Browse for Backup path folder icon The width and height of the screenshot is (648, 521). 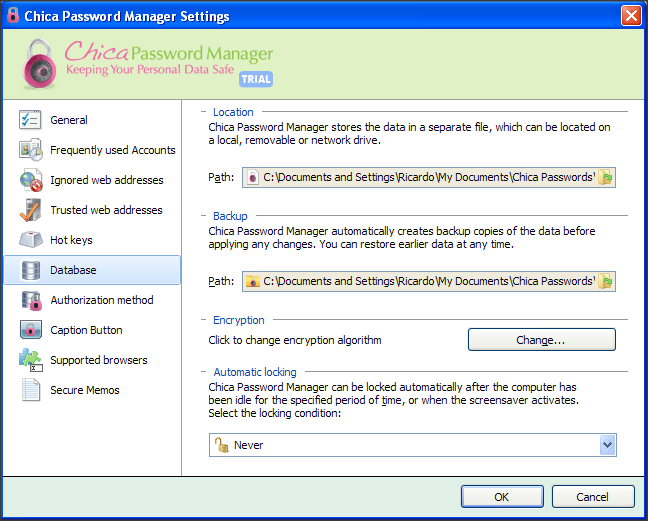(605, 282)
